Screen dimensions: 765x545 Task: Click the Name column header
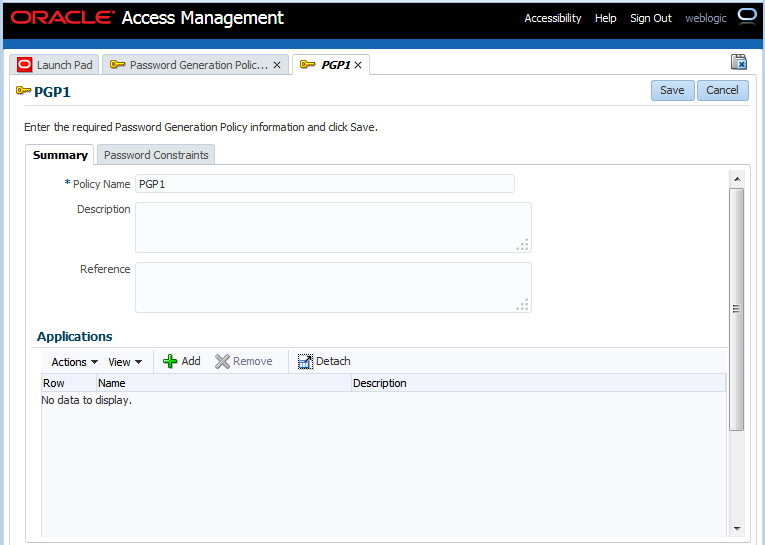click(x=224, y=383)
